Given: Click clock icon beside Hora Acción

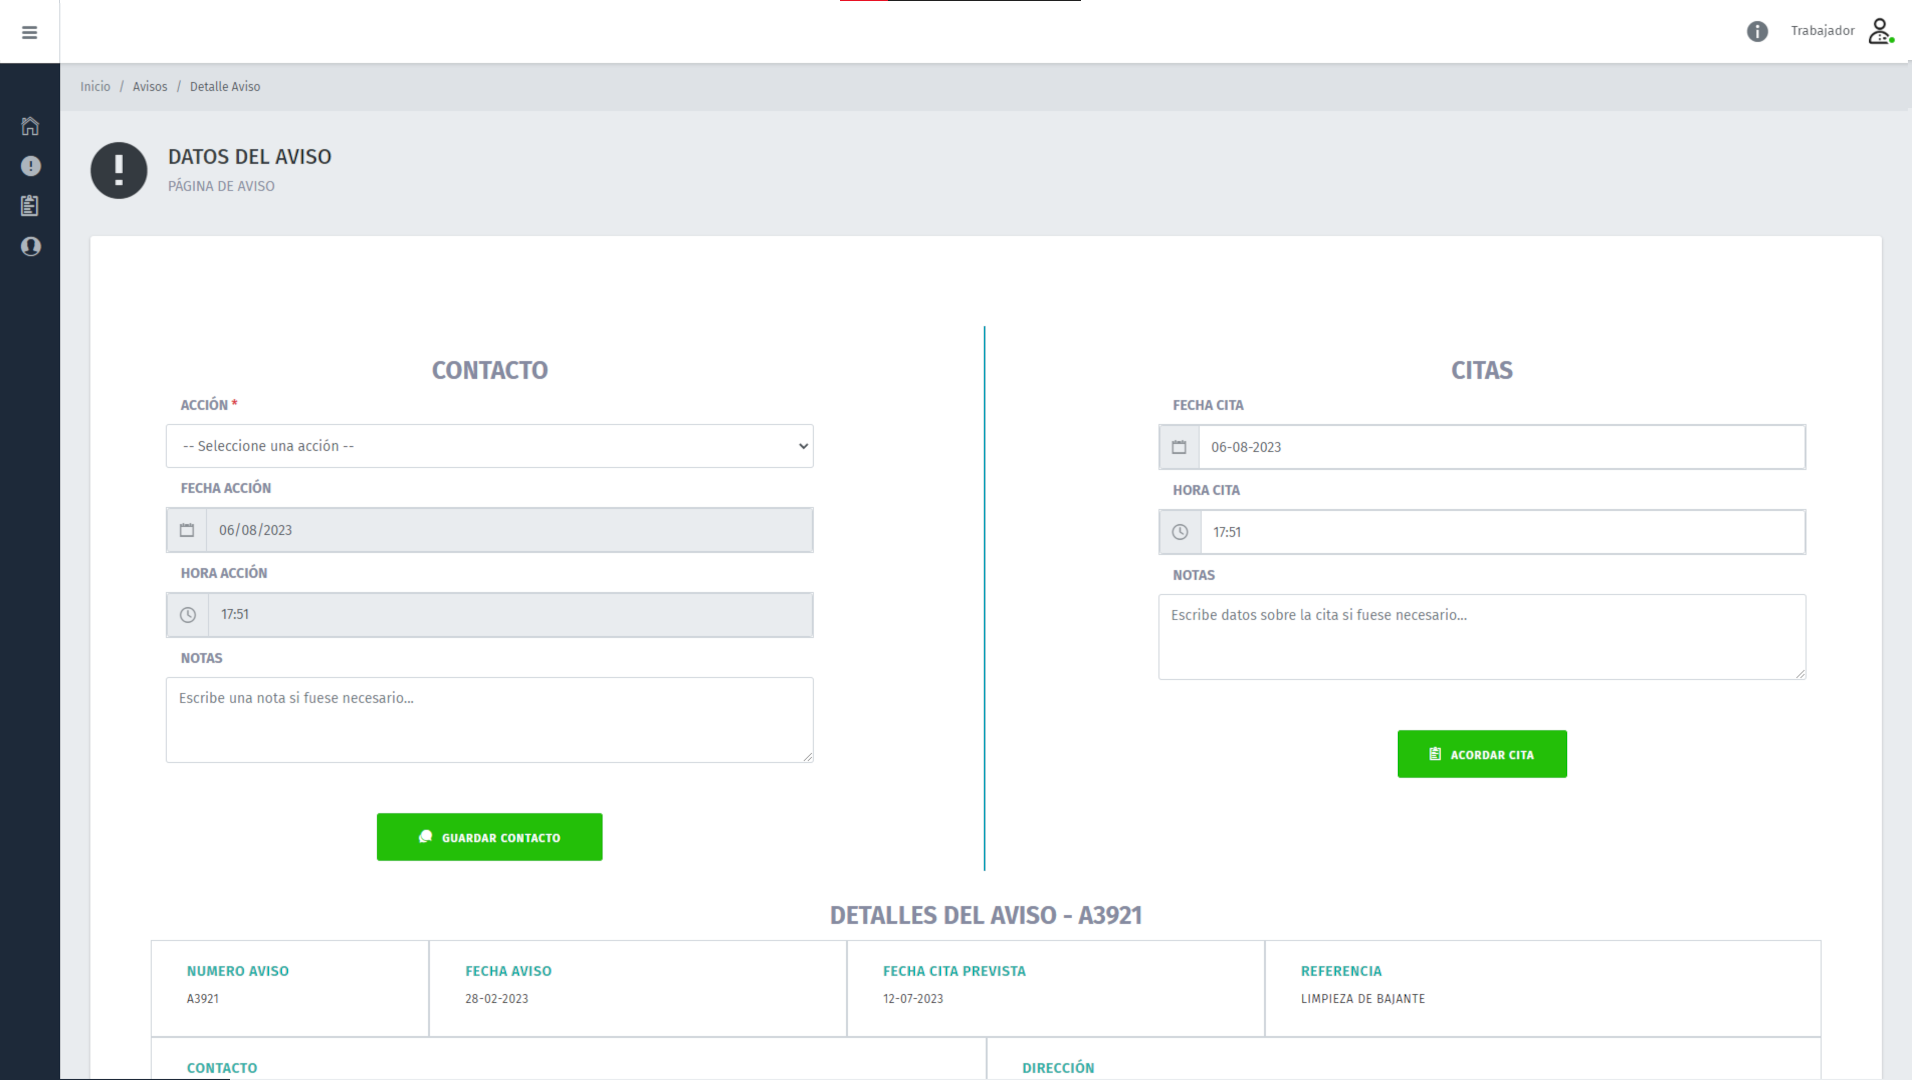Looking at the screenshot, I should (188, 615).
